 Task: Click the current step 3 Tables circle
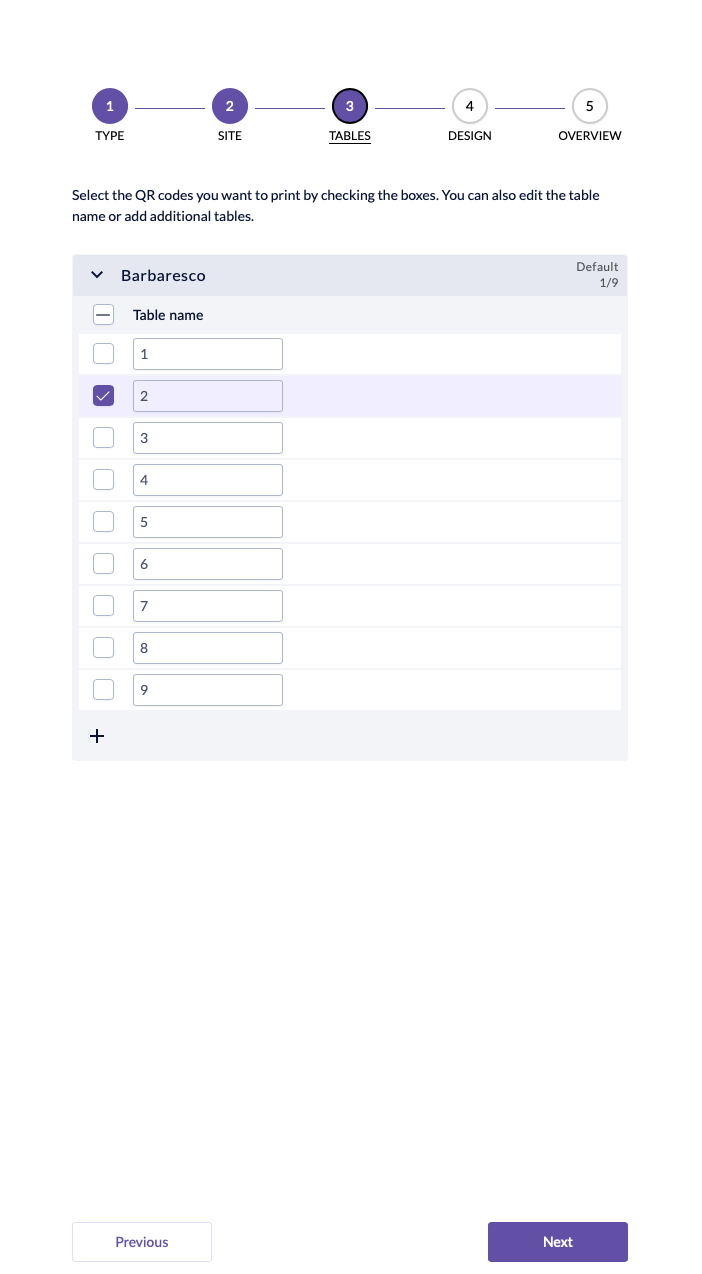point(350,106)
